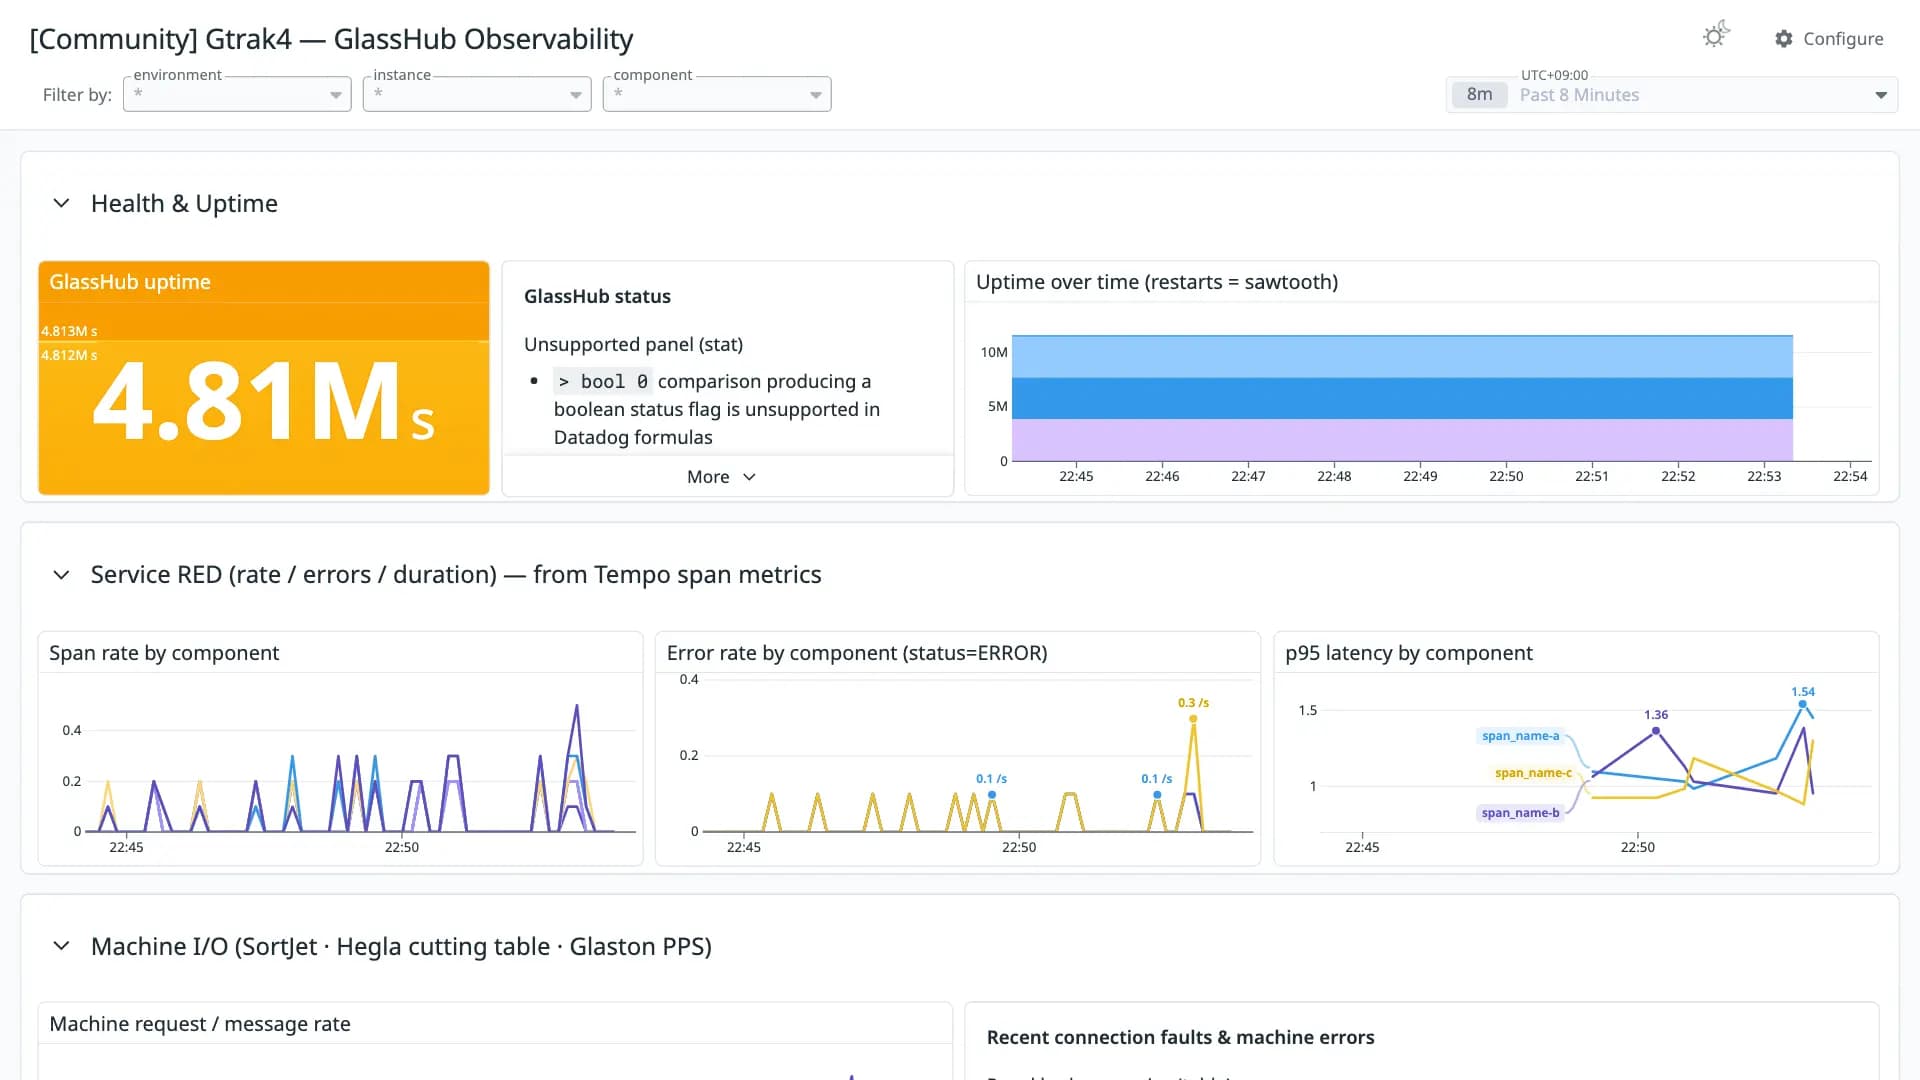Viewport: 1920px width, 1080px height.
Task: Click the 1.54 peak marker in latency chart
Action: [x=1803, y=704]
